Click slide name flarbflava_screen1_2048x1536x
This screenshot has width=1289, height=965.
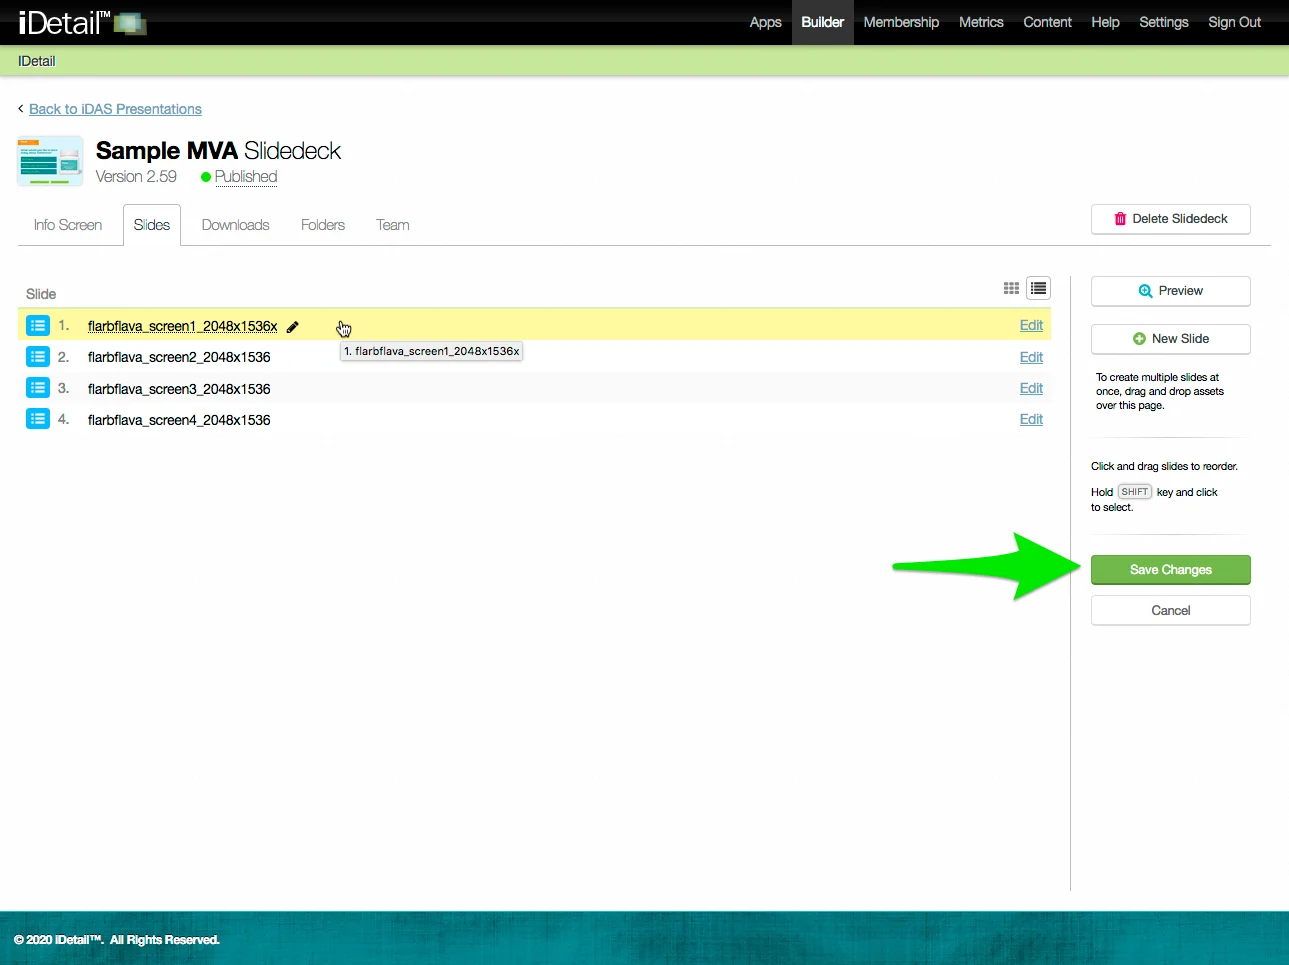click(183, 326)
